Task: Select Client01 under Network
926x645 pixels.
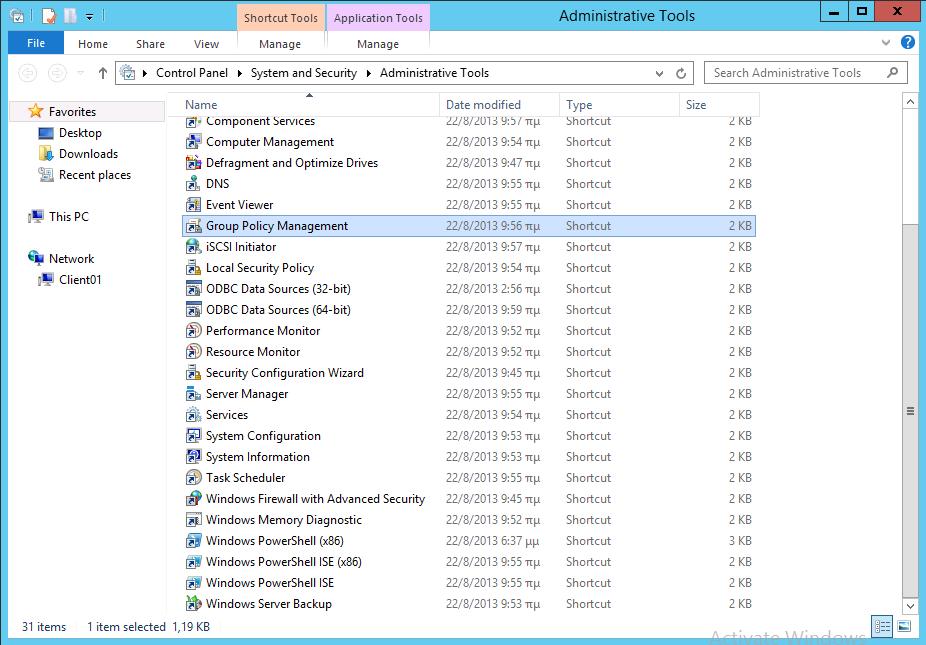Action: tap(80, 280)
